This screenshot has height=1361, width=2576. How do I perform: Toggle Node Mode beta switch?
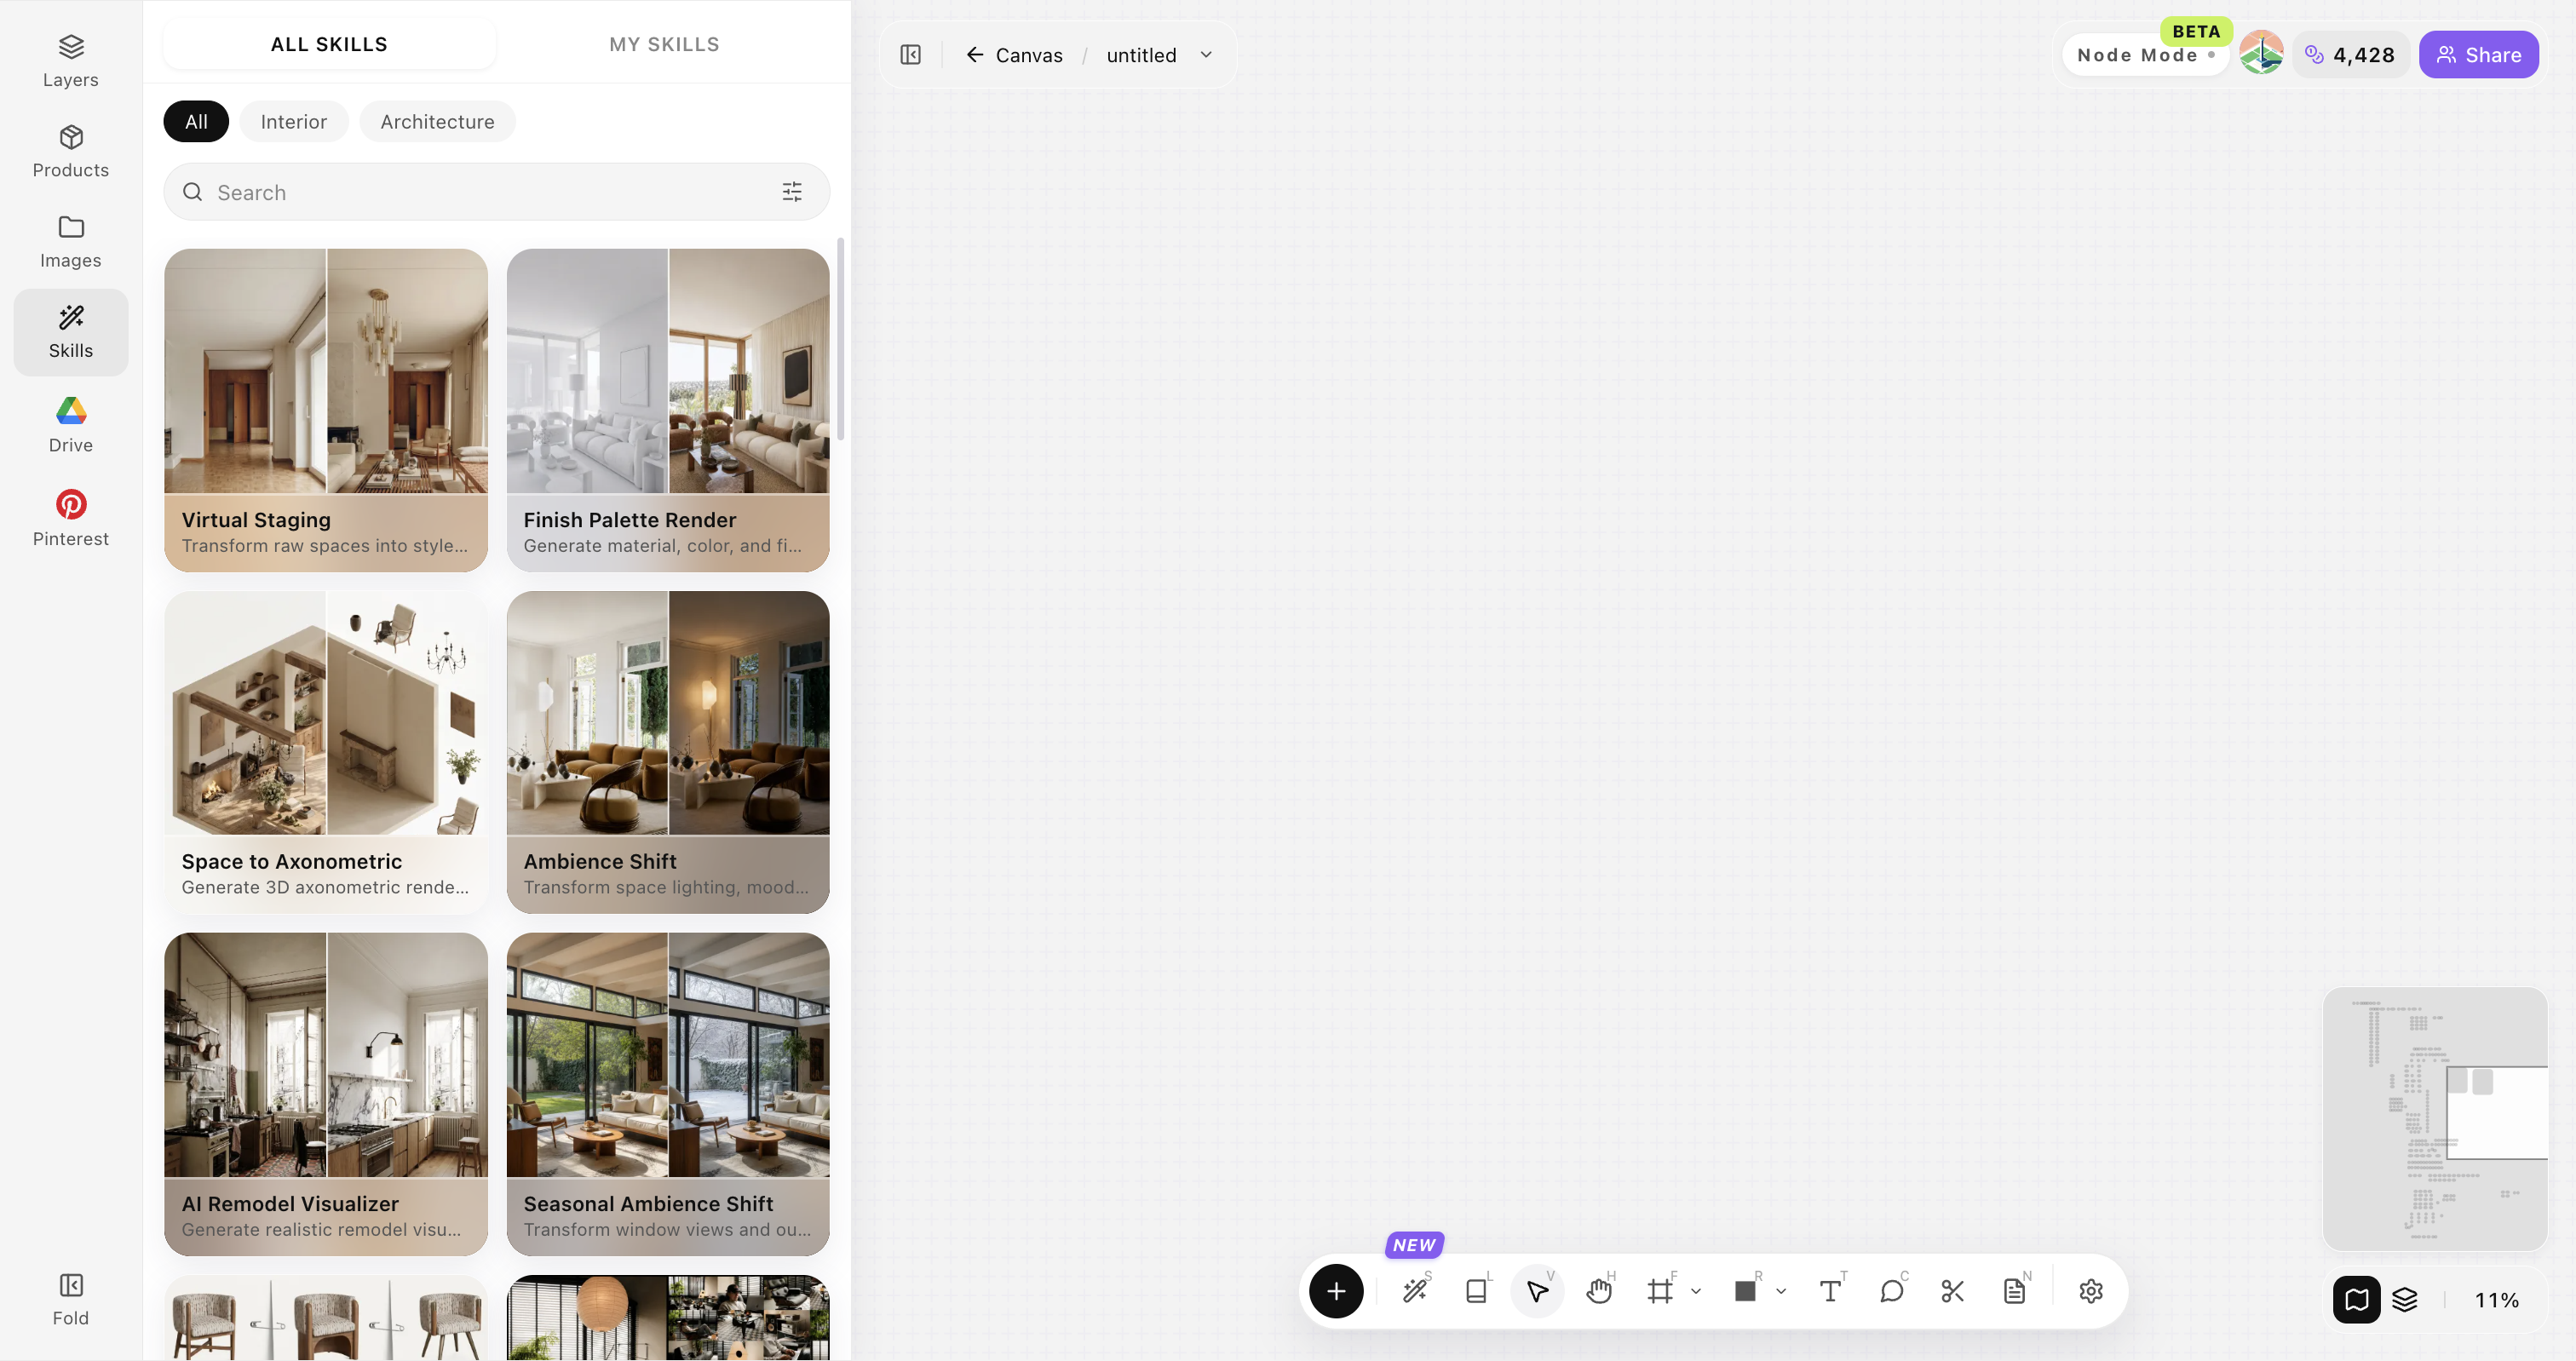[x=2146, y=55]
